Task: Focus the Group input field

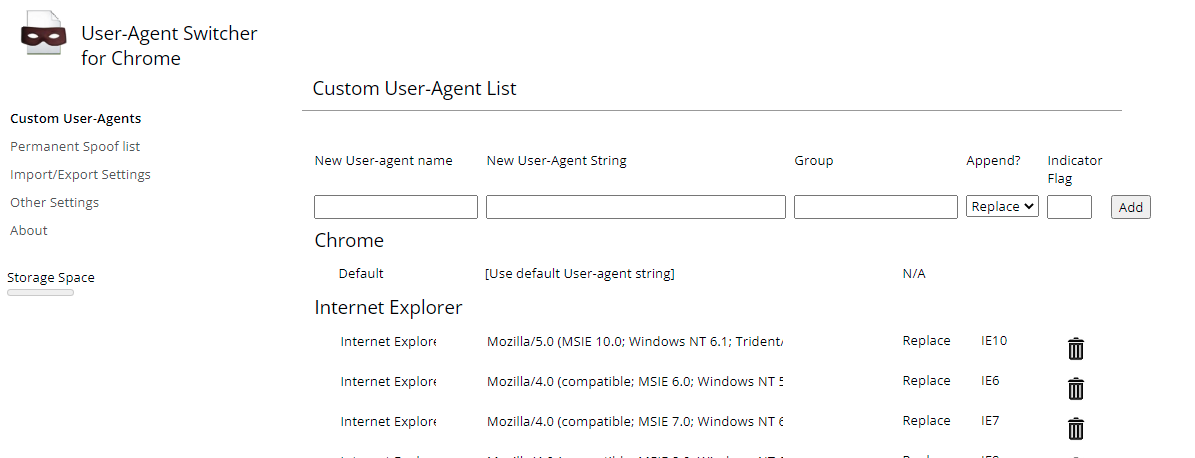Action: click(876, 207)
